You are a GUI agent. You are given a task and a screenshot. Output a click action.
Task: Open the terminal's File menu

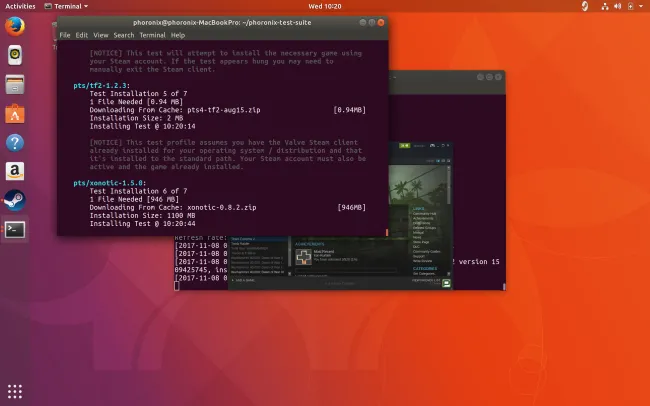coord(65,35)
